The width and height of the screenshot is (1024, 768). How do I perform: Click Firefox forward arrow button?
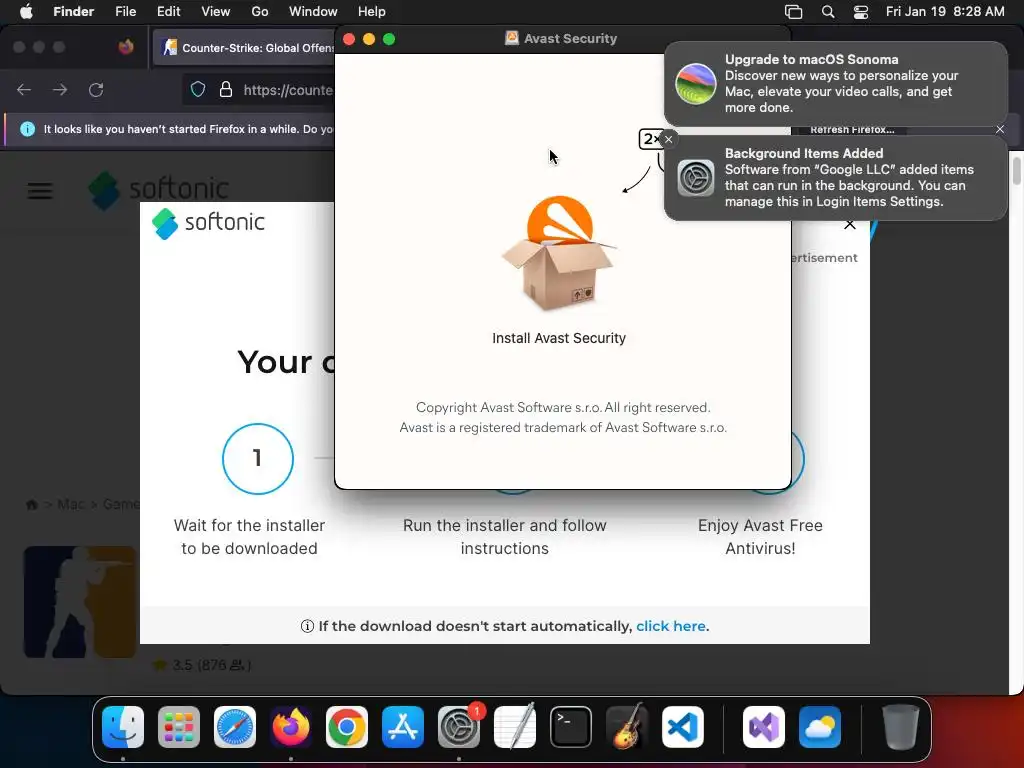60,89
